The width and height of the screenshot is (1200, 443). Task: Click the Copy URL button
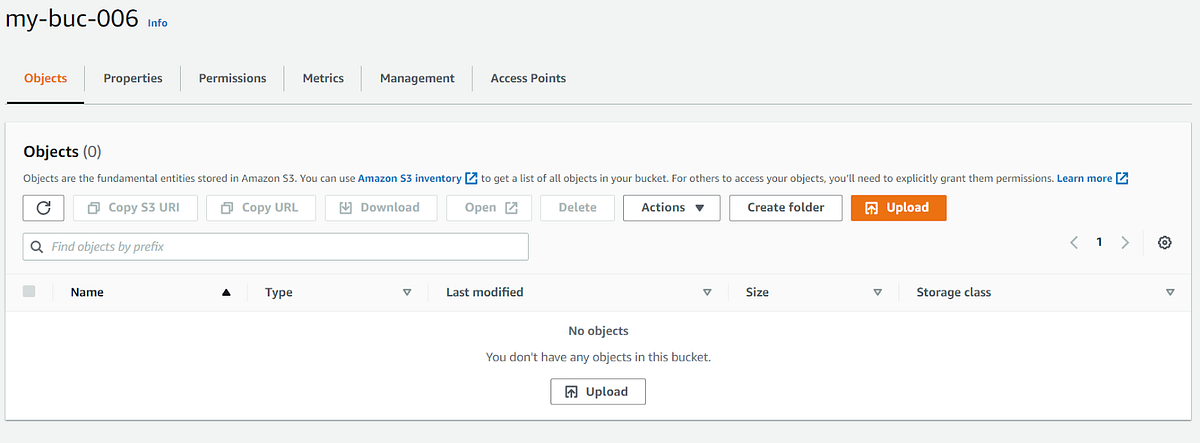[261, 208]
